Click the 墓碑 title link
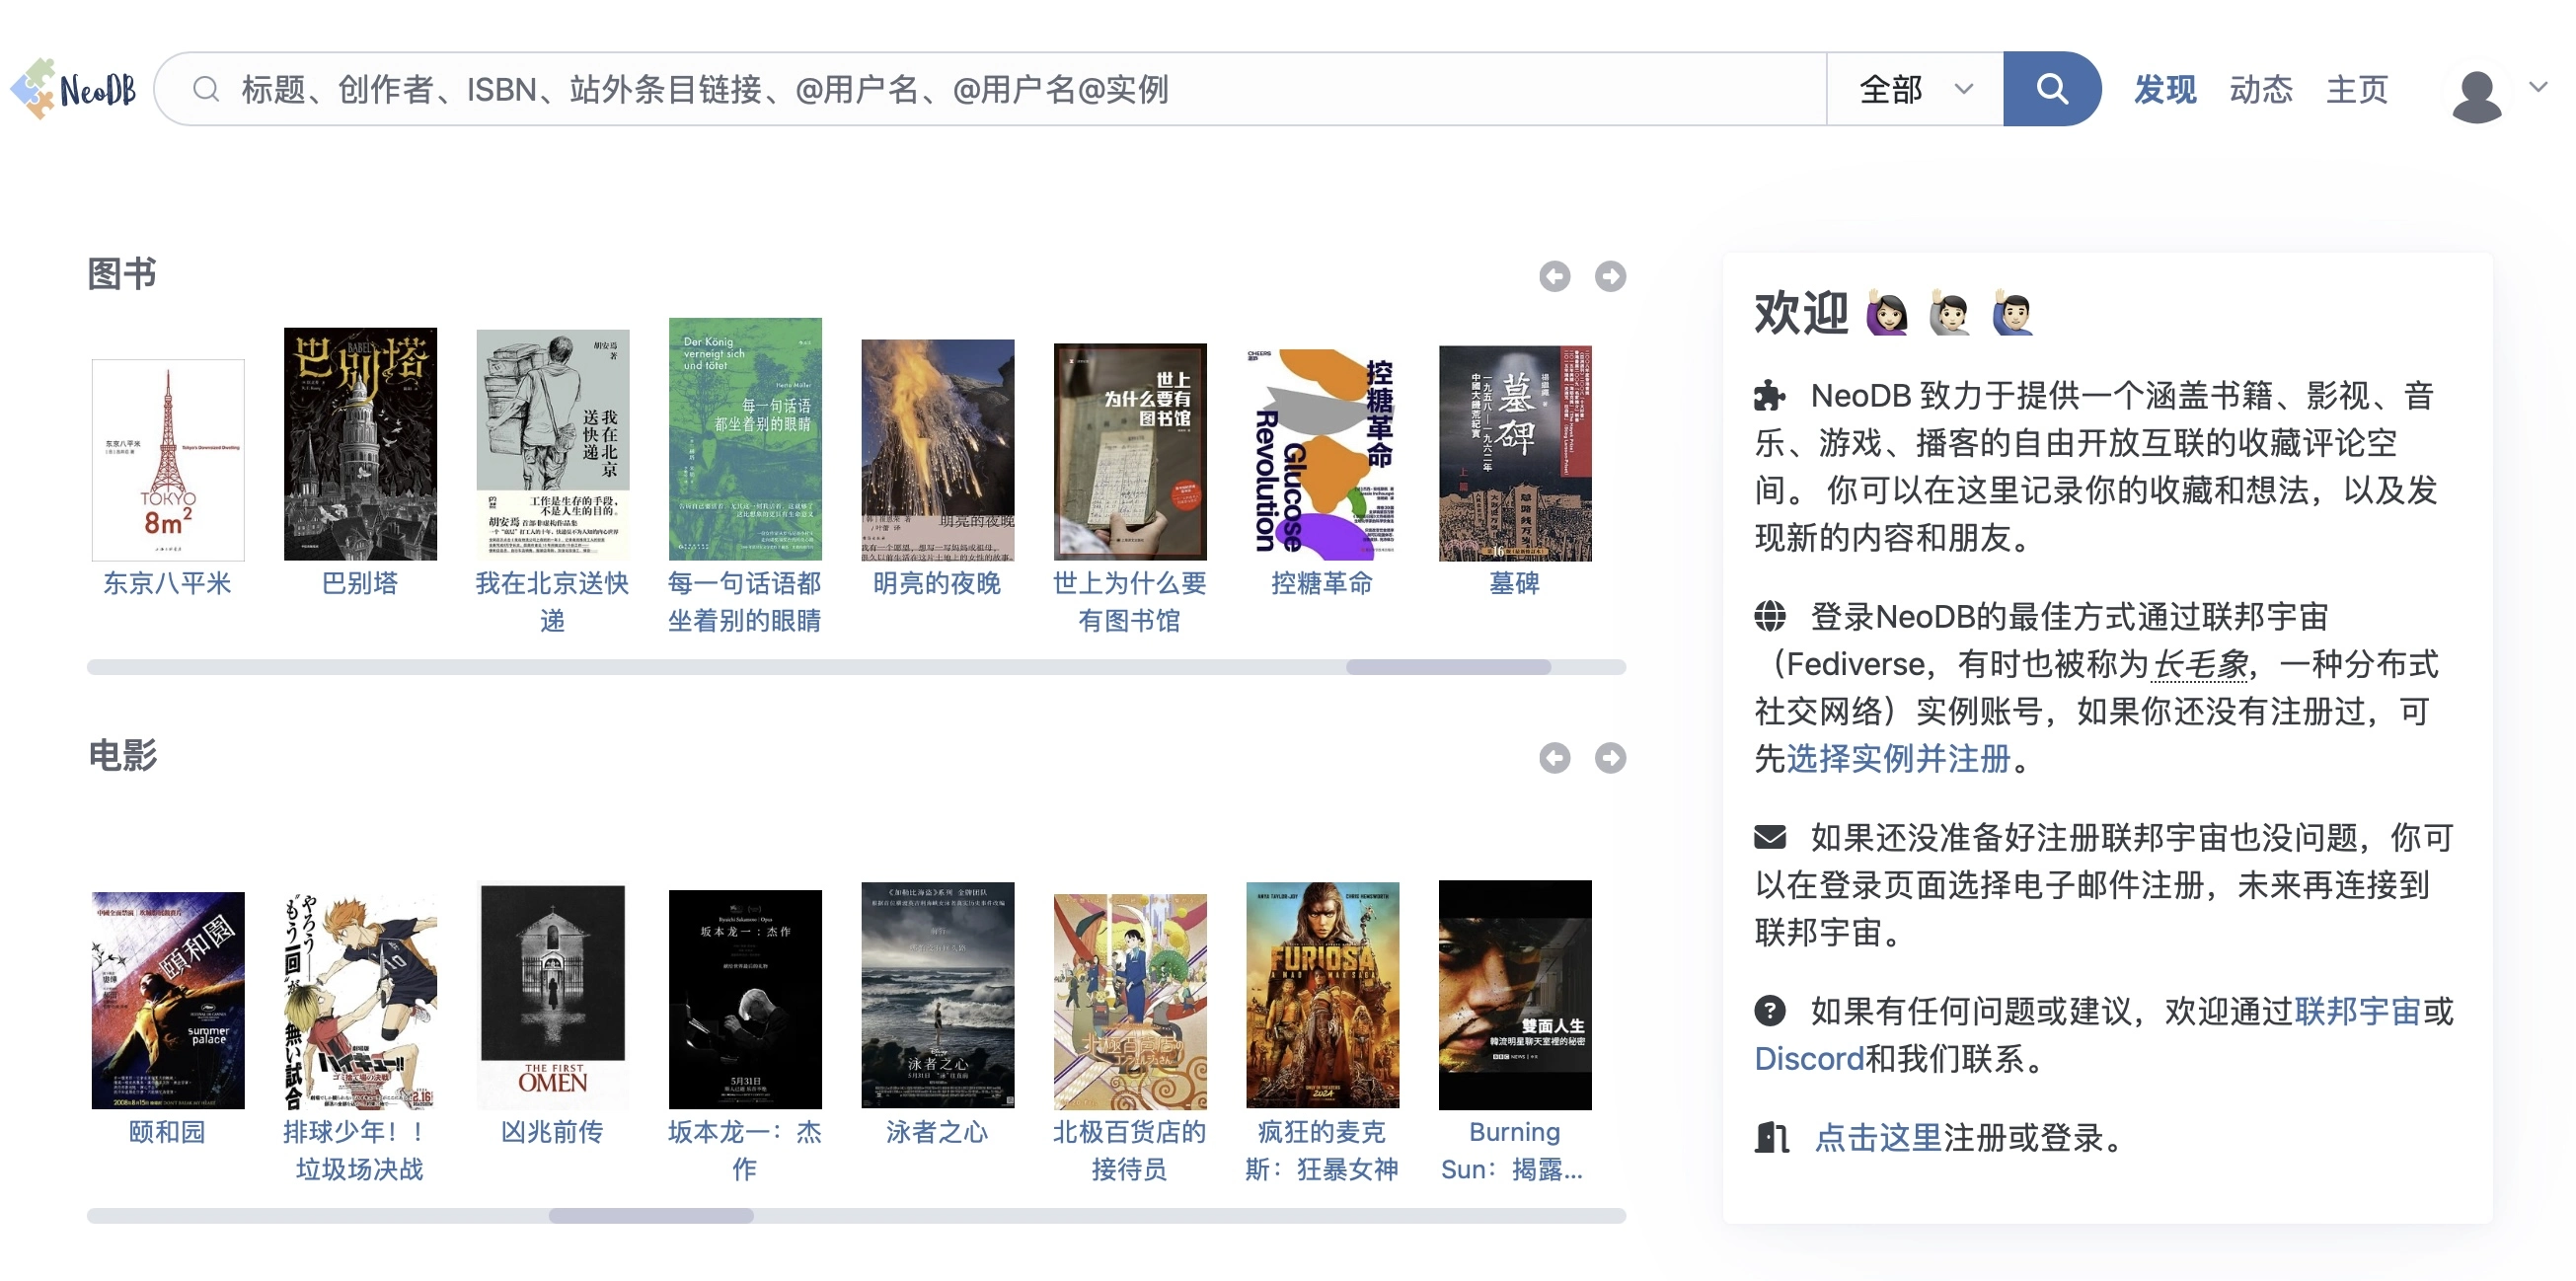 pyautogui.click(x=1515, y=583)
